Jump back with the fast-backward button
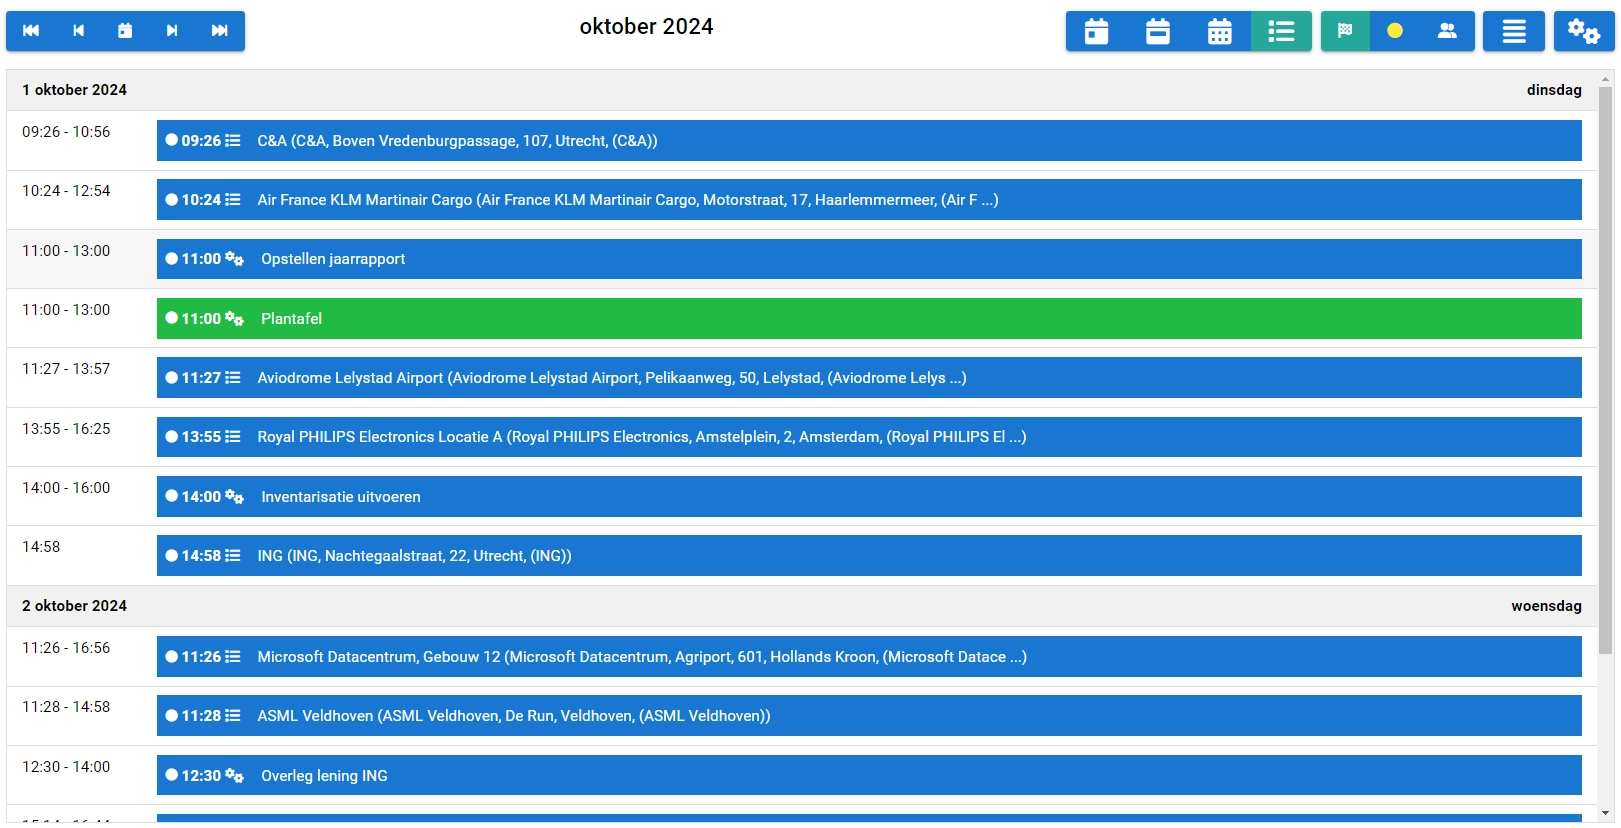The width and height of the screenshot is (1621, 828). (x=31, y=31)
